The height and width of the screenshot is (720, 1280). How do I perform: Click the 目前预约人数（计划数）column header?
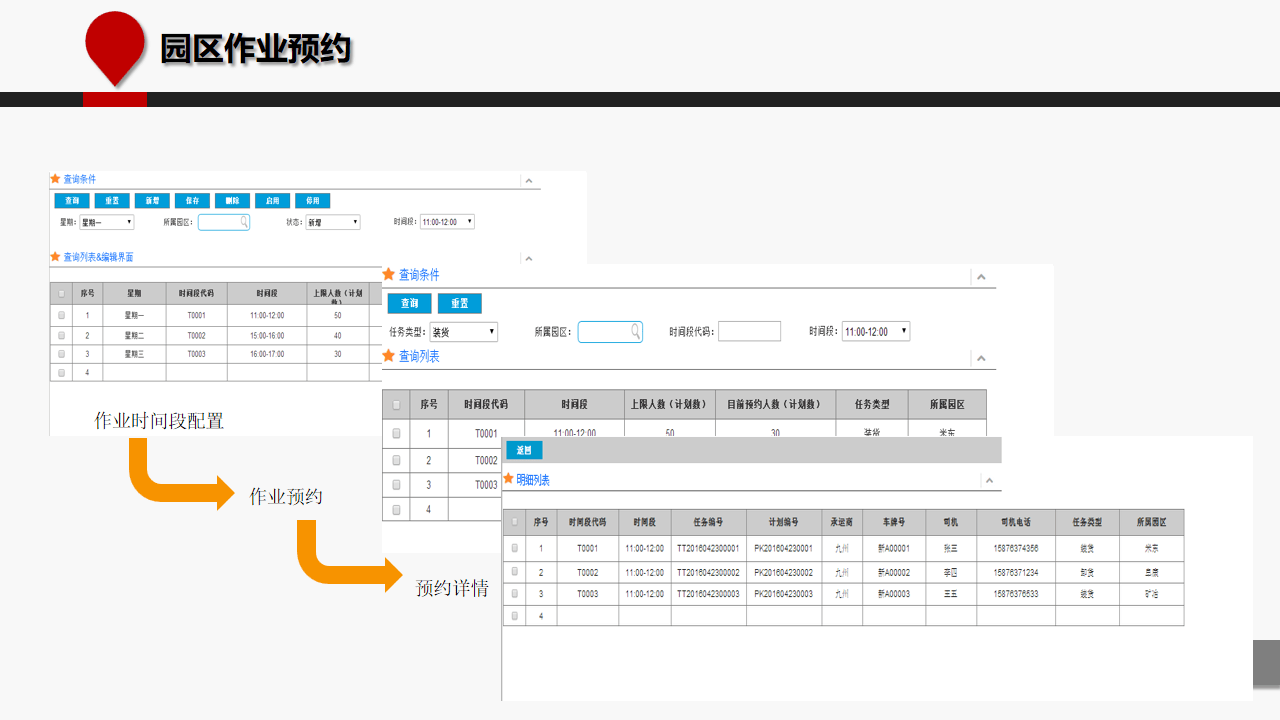click(x=776, y=405)
